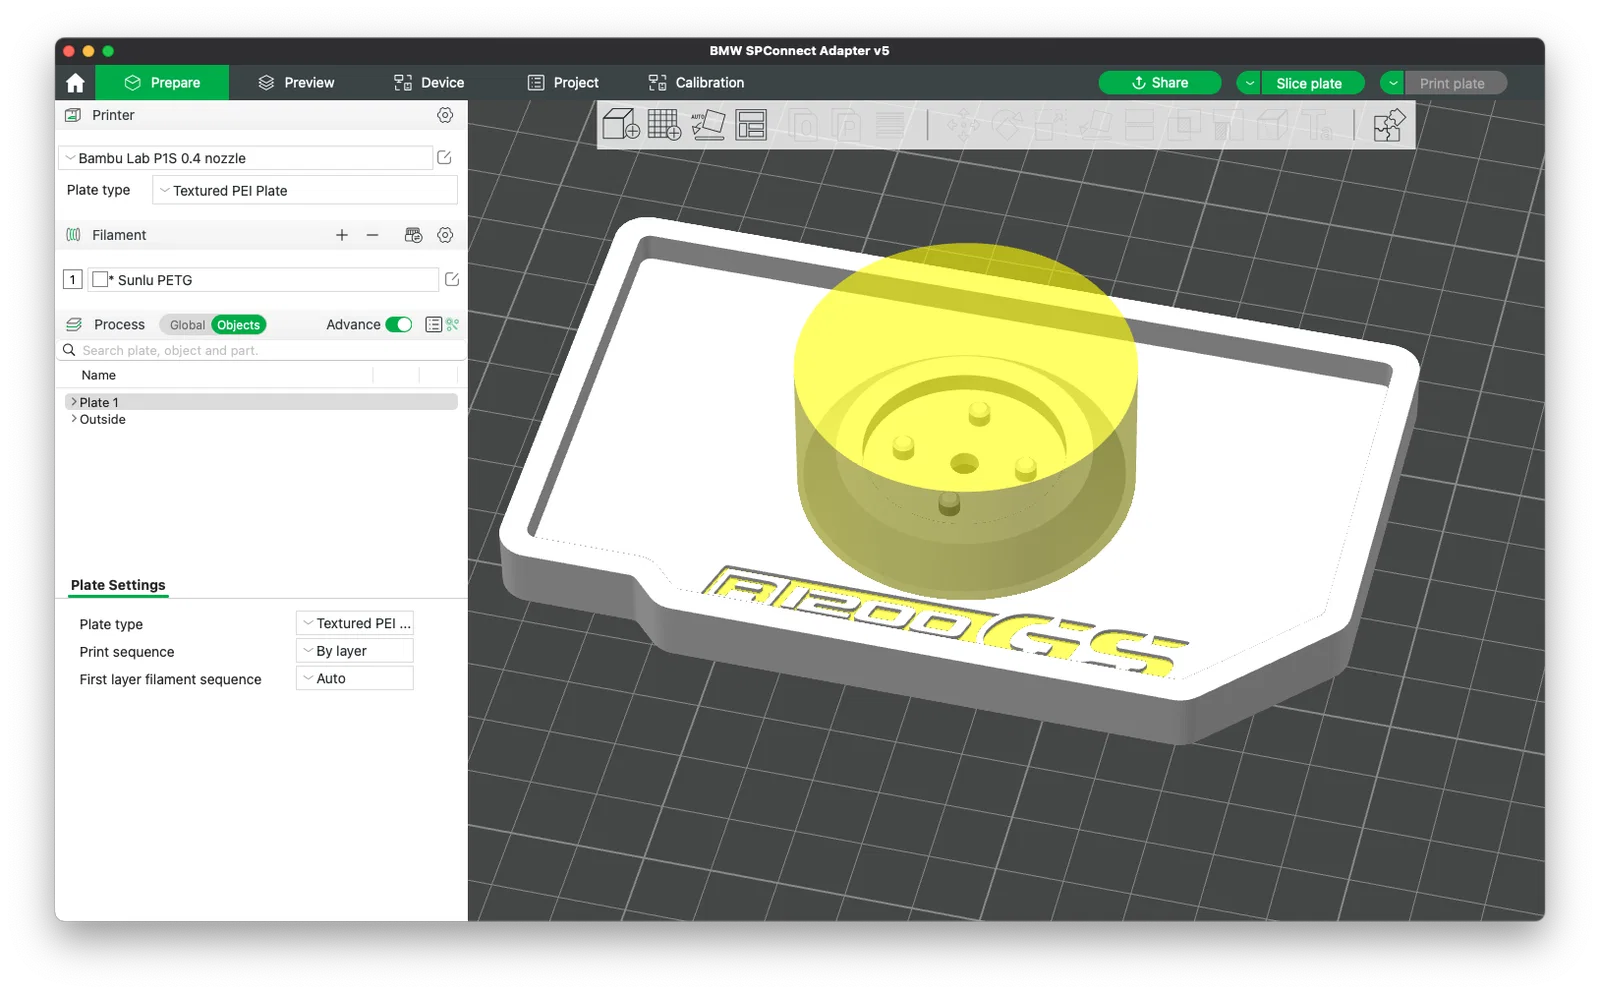Screen dimensions: 1600x994
Task: Click the Print plate button
Action: click(1456, 83)
